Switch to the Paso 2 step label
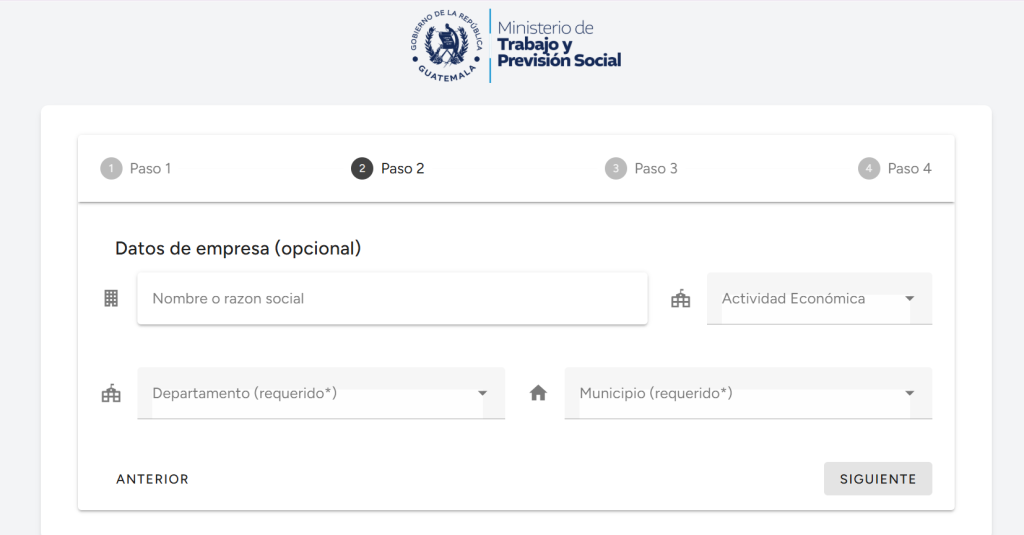Image resolution: width=1024 pixels, height=535 pixels. (402, 169)
